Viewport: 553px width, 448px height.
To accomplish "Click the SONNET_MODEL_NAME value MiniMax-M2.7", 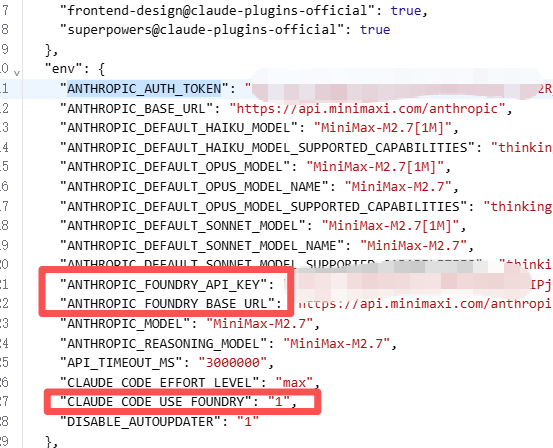I will tap(413, 245).
